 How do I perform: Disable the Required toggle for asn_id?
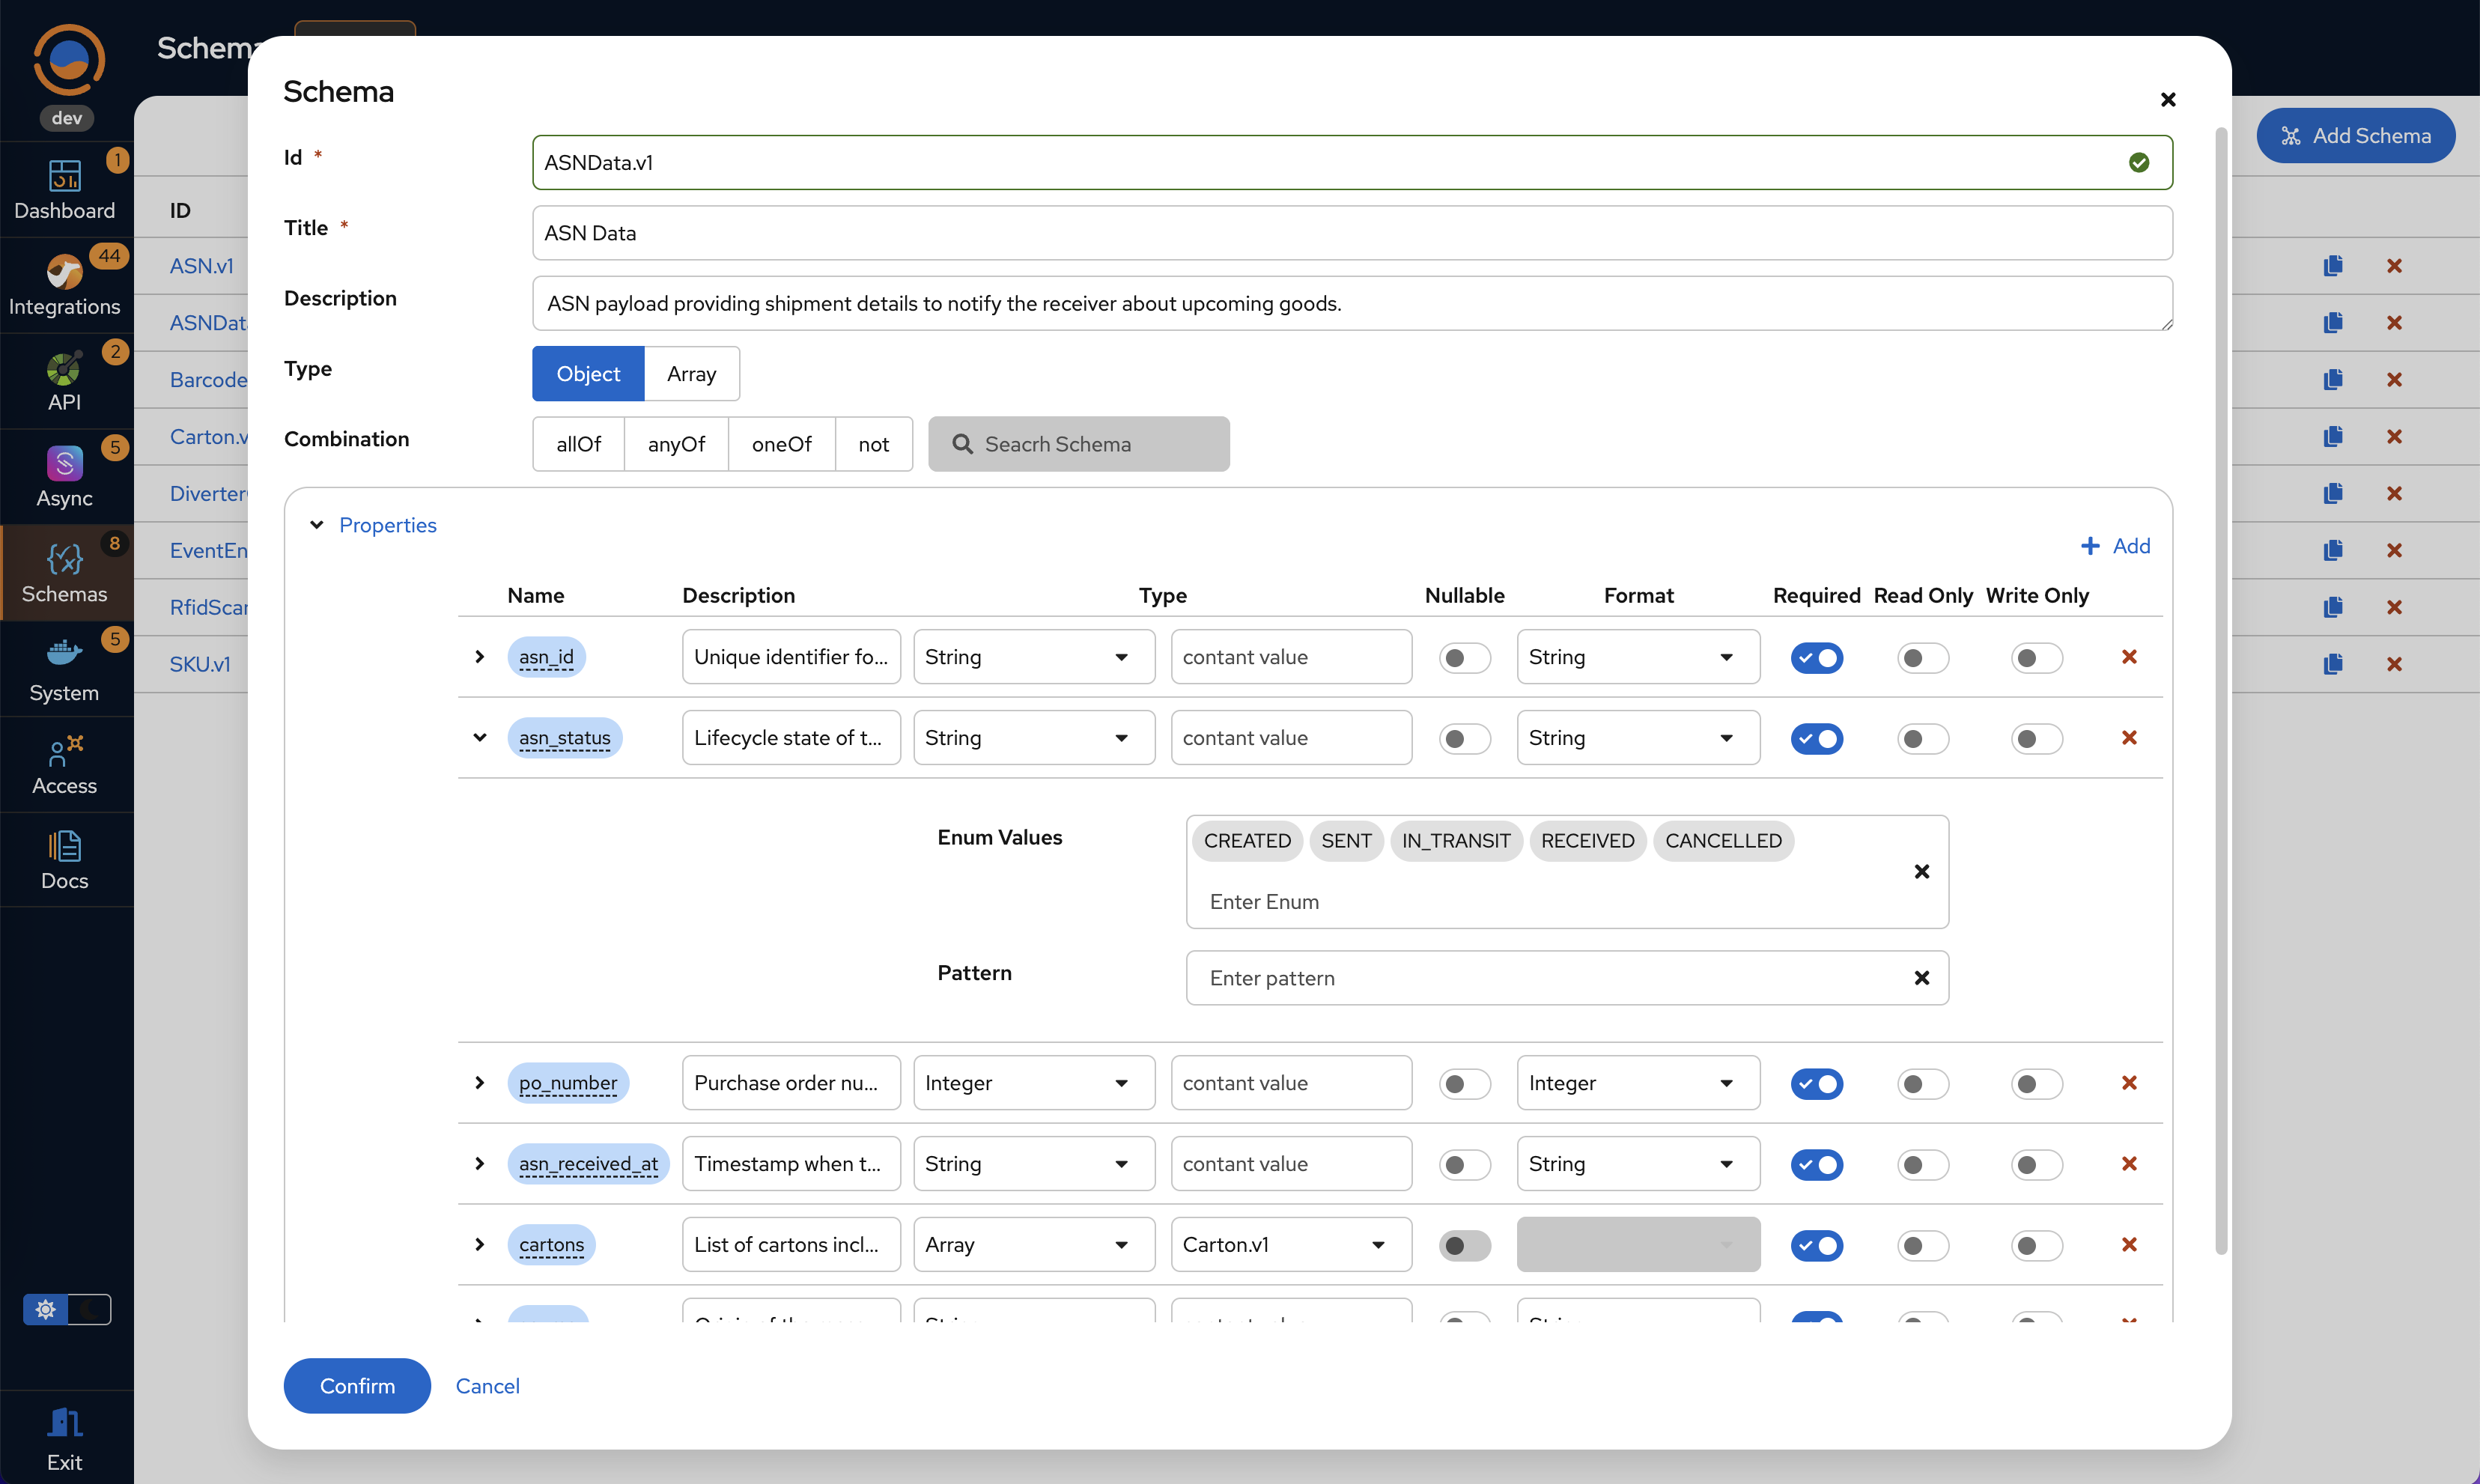pos(1816,658)
